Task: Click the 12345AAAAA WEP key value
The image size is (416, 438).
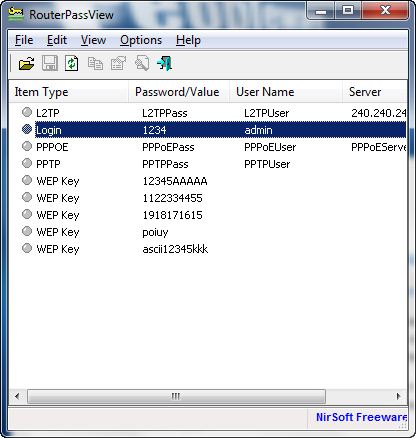Action: click(x=175, y=181)
